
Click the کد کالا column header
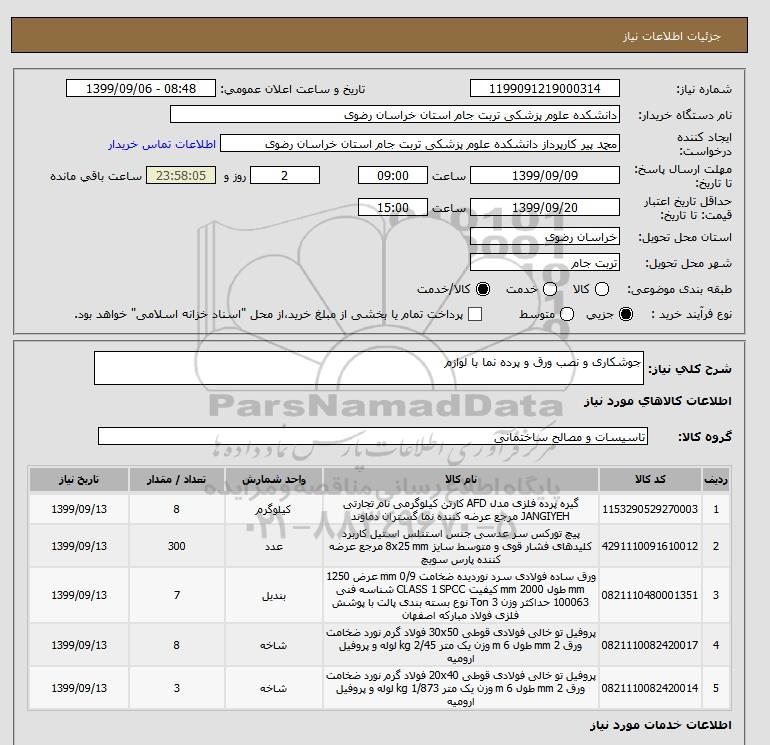(x=650, y=479)
